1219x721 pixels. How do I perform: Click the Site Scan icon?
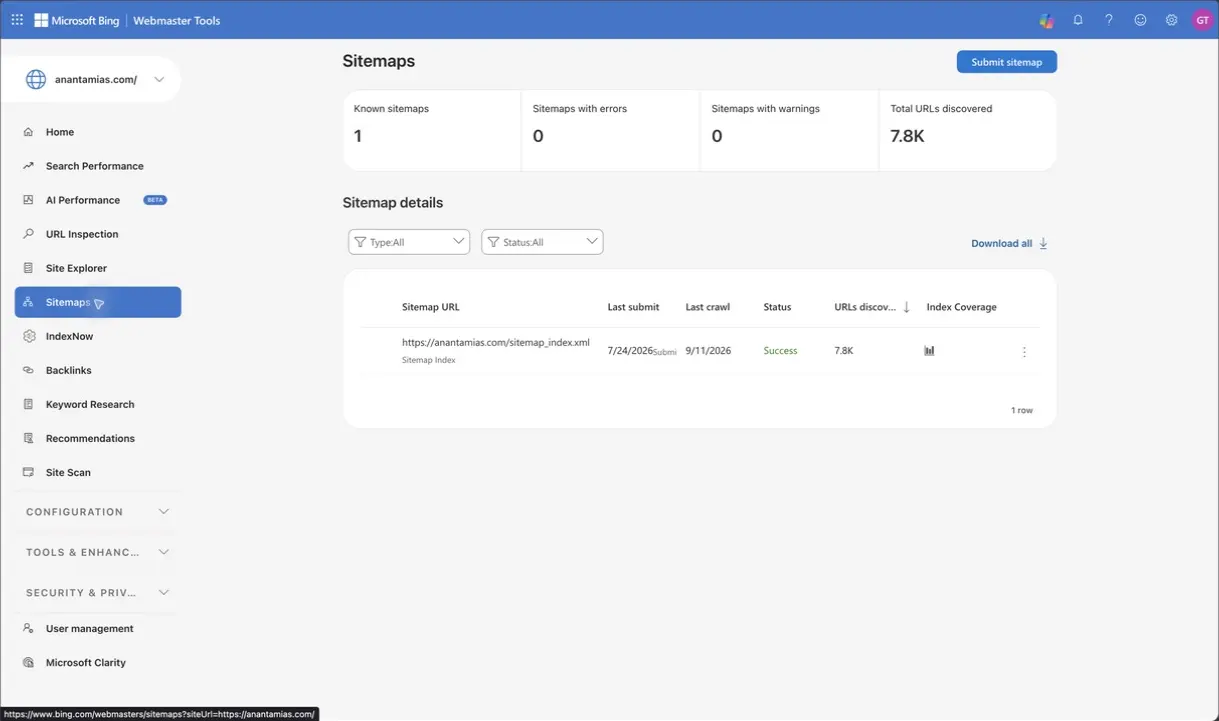[x=28, y=472]
